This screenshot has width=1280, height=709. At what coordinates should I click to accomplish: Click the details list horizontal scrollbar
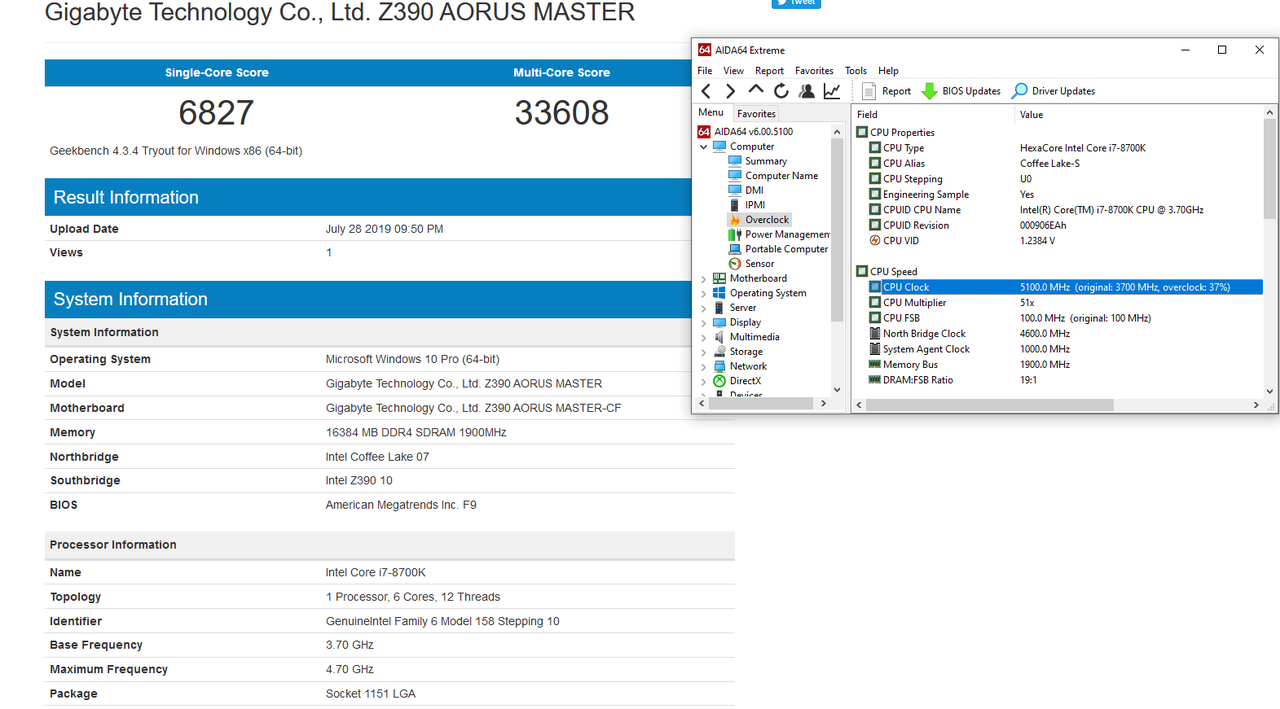pyautogui.click(x=988, y=405)
